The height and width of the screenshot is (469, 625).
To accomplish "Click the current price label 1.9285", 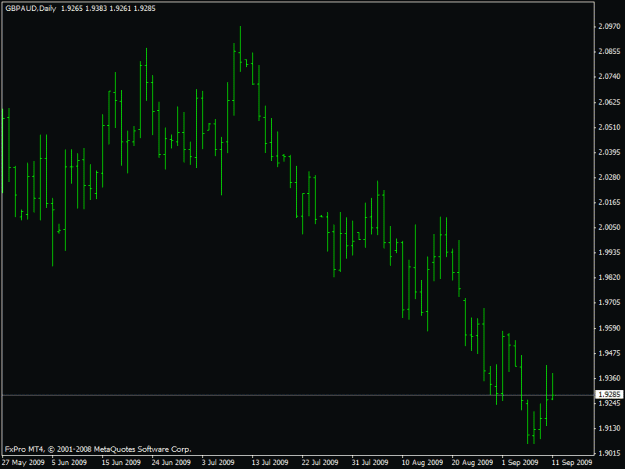I will pos(609,394).
